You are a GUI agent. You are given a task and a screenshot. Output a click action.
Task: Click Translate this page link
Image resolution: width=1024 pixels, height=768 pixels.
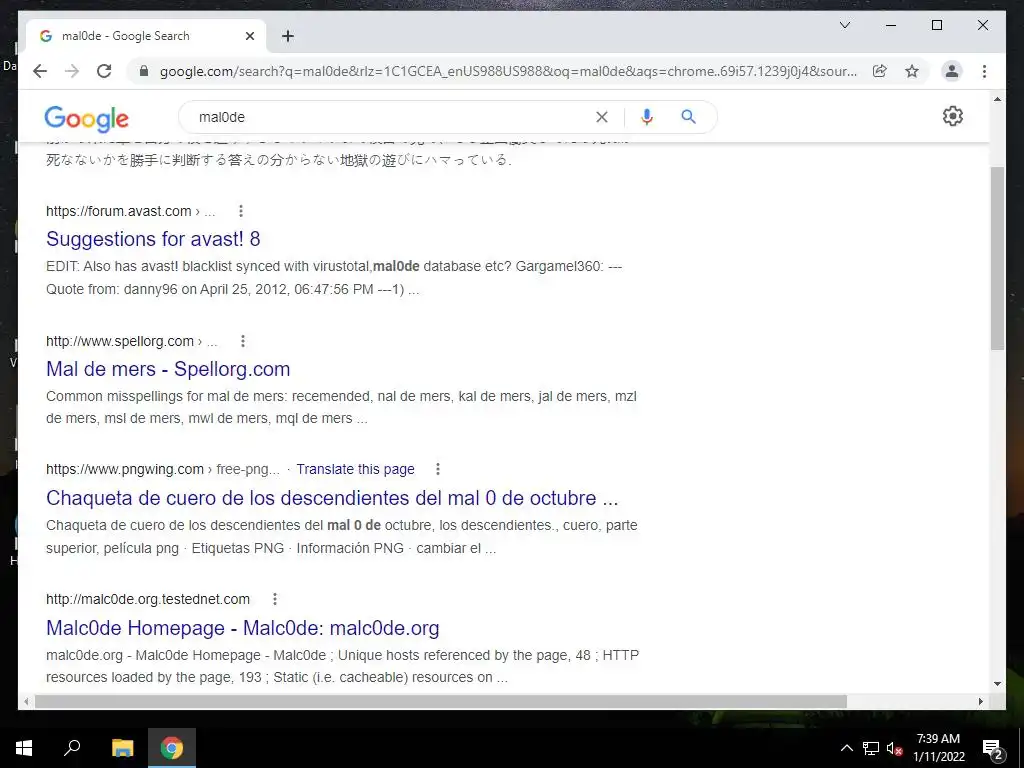pos(355,469)
